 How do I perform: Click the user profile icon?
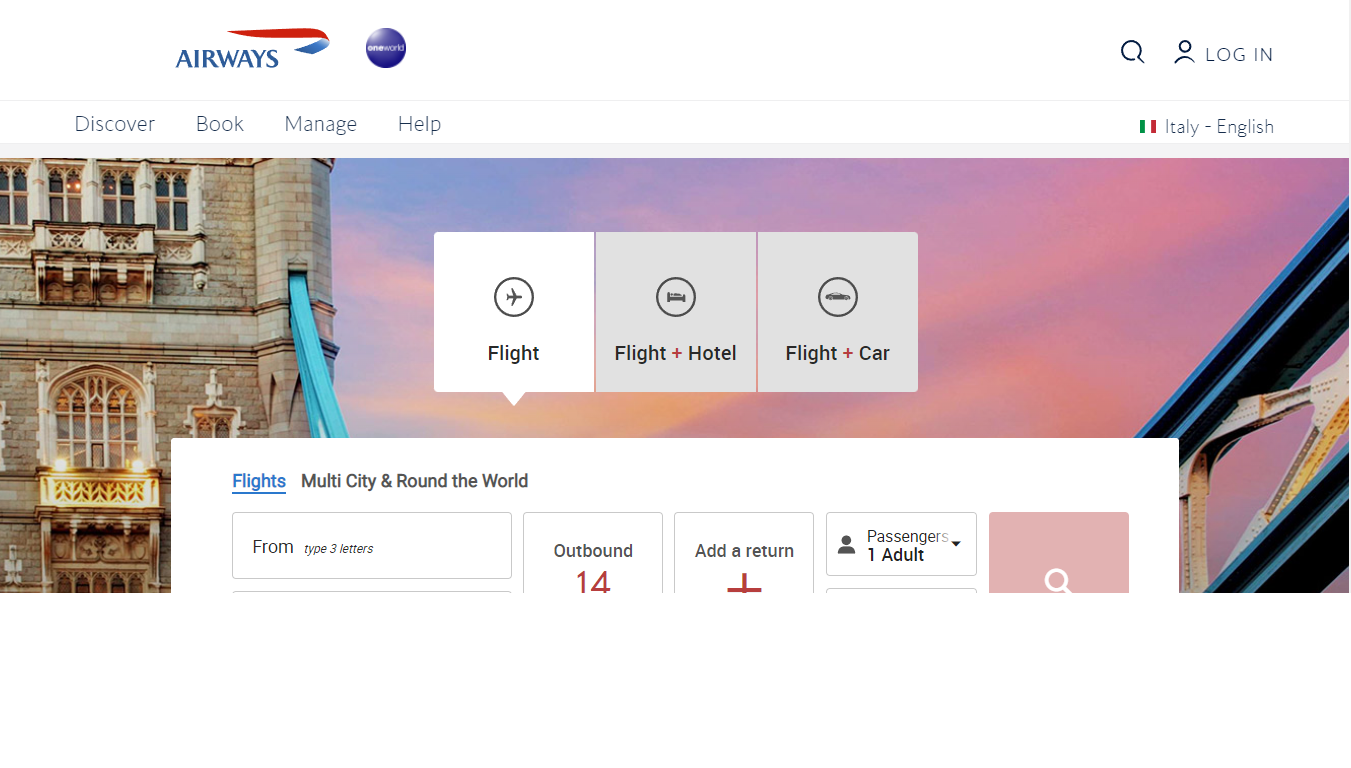(x=1184, y=52)
